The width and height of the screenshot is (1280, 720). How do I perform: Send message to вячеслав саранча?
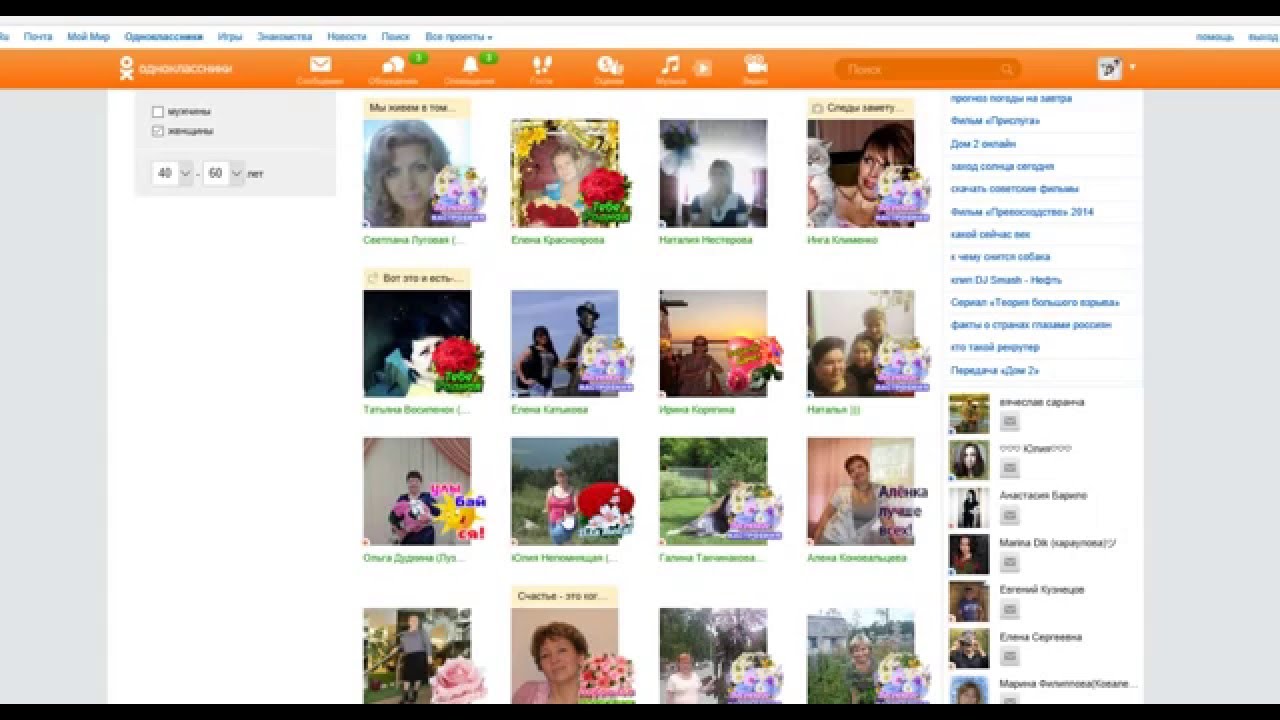1010,421
